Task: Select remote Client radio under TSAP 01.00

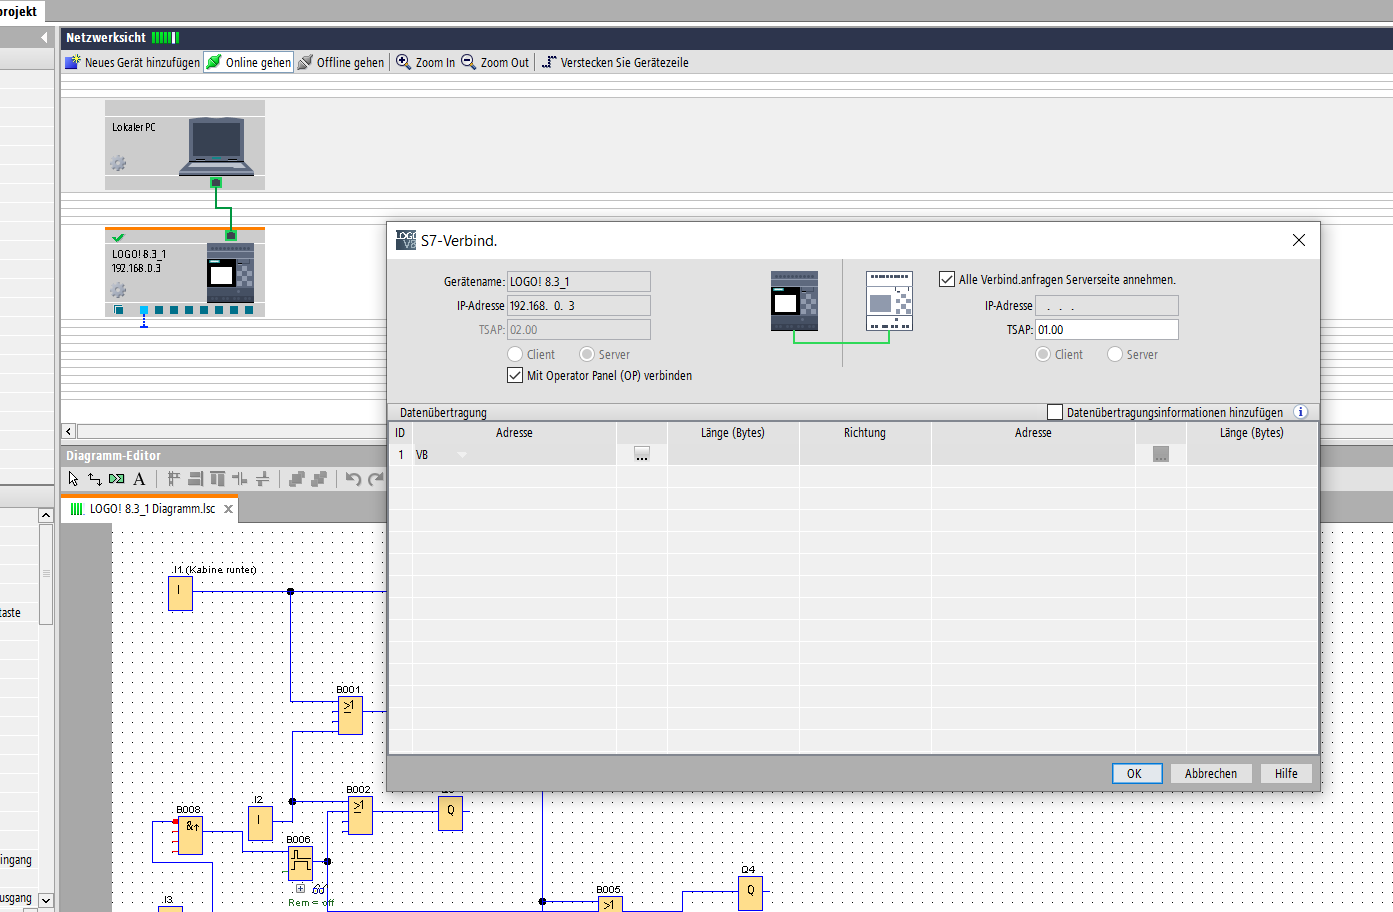Action: 1043,354
